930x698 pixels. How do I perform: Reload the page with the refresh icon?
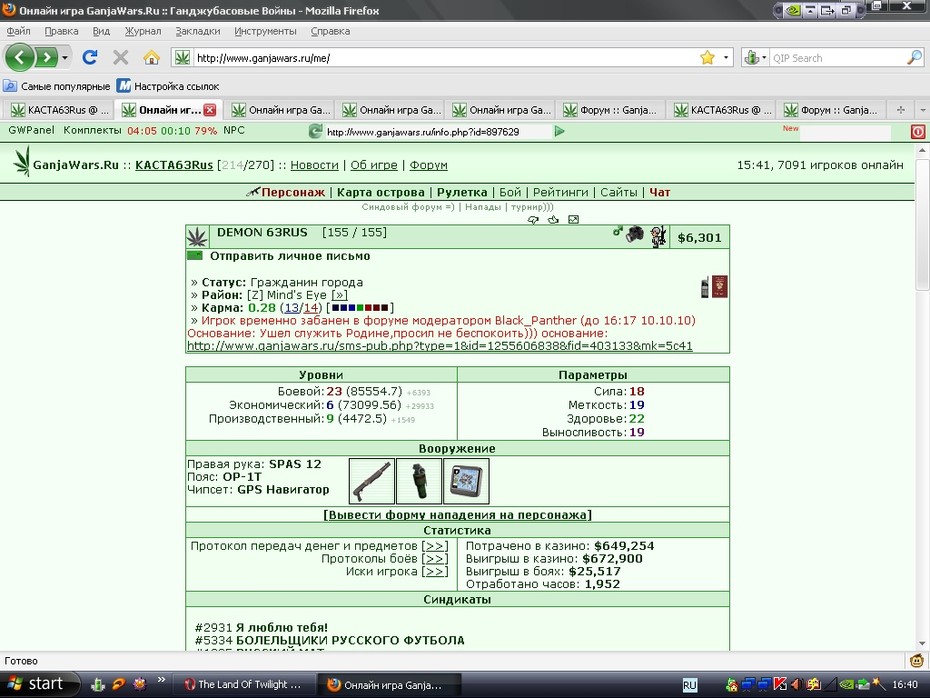tap(90, 58)
